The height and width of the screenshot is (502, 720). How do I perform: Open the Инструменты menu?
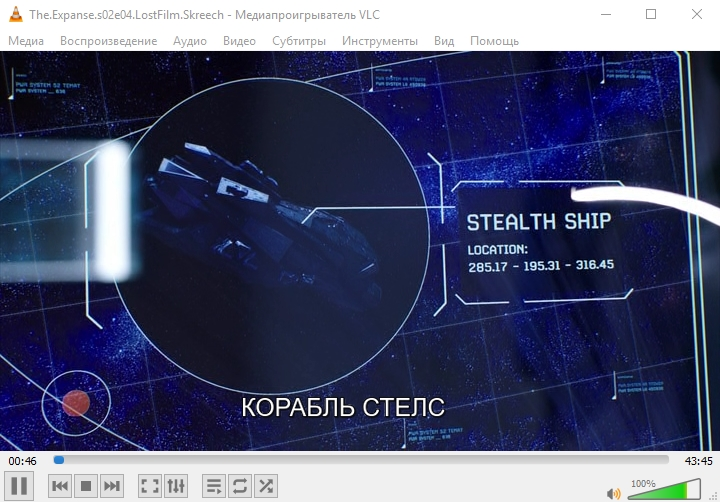tap(380, 41)
